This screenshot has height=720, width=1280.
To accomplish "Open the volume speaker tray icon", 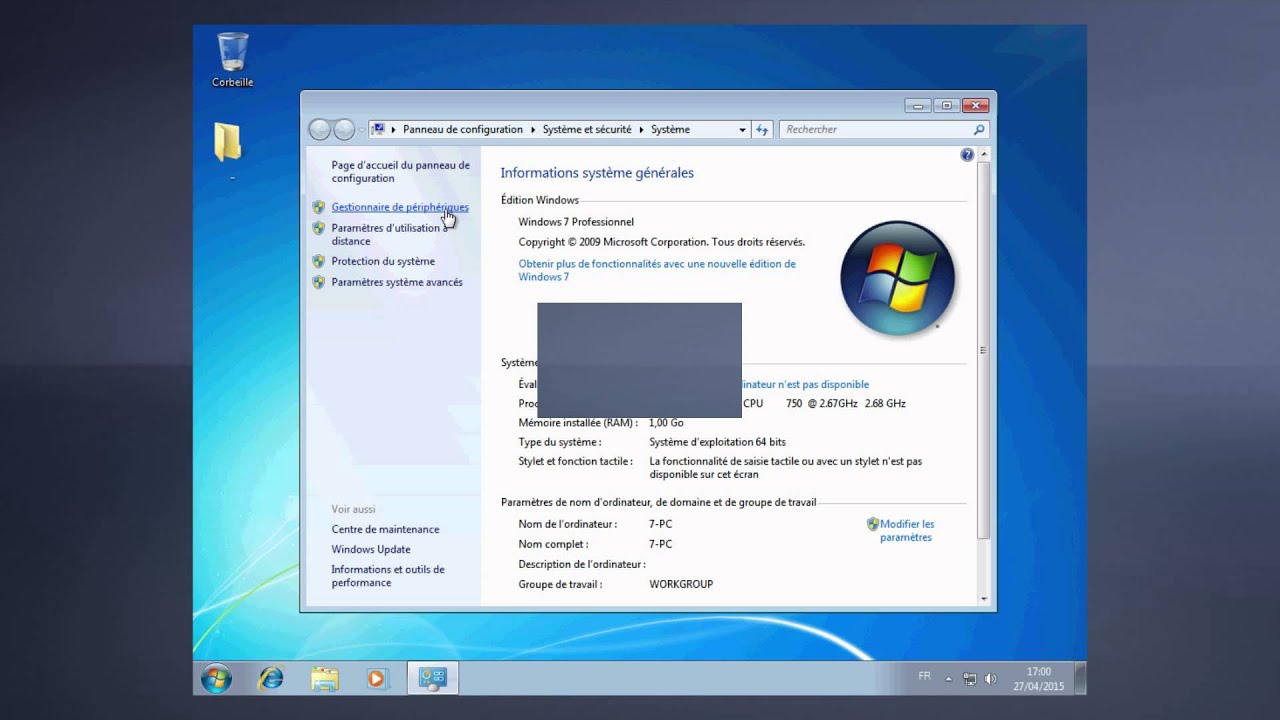I will coord(990,678).
